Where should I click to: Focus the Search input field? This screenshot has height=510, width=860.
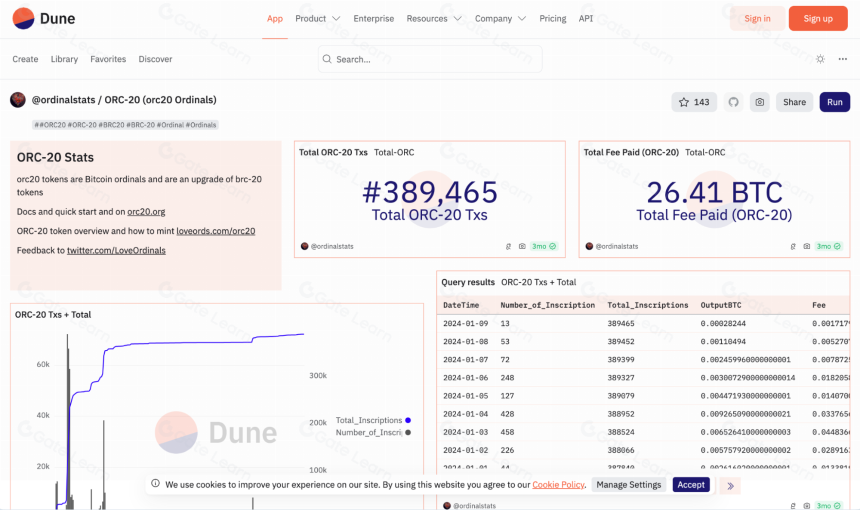430,59
